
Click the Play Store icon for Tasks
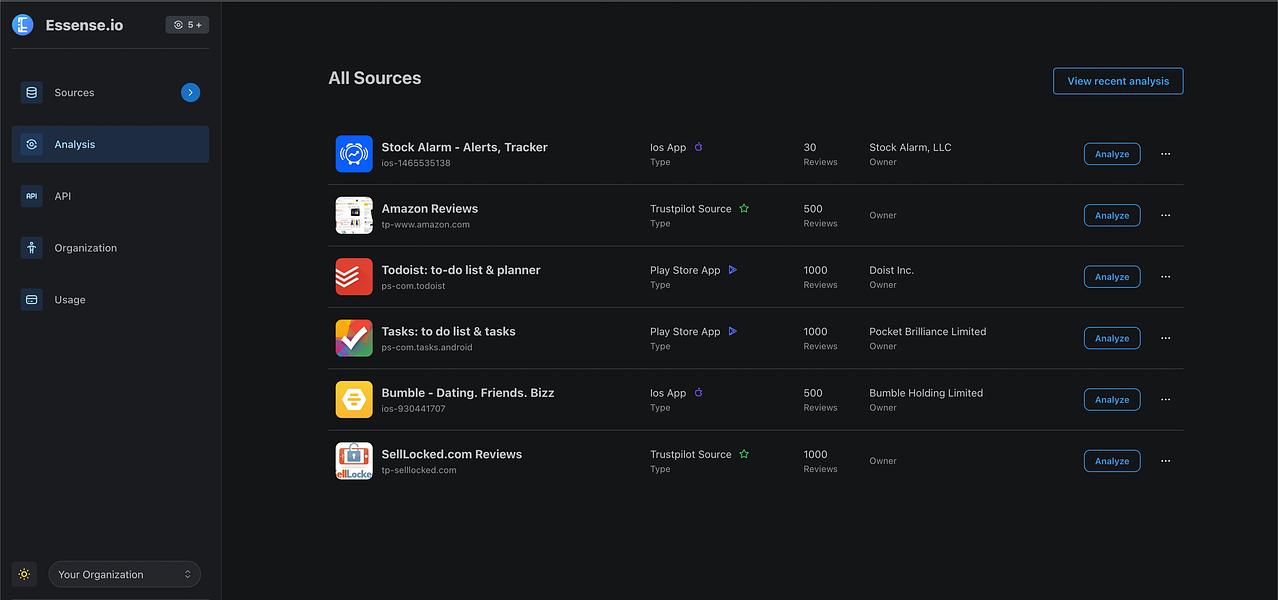(733, 331)
